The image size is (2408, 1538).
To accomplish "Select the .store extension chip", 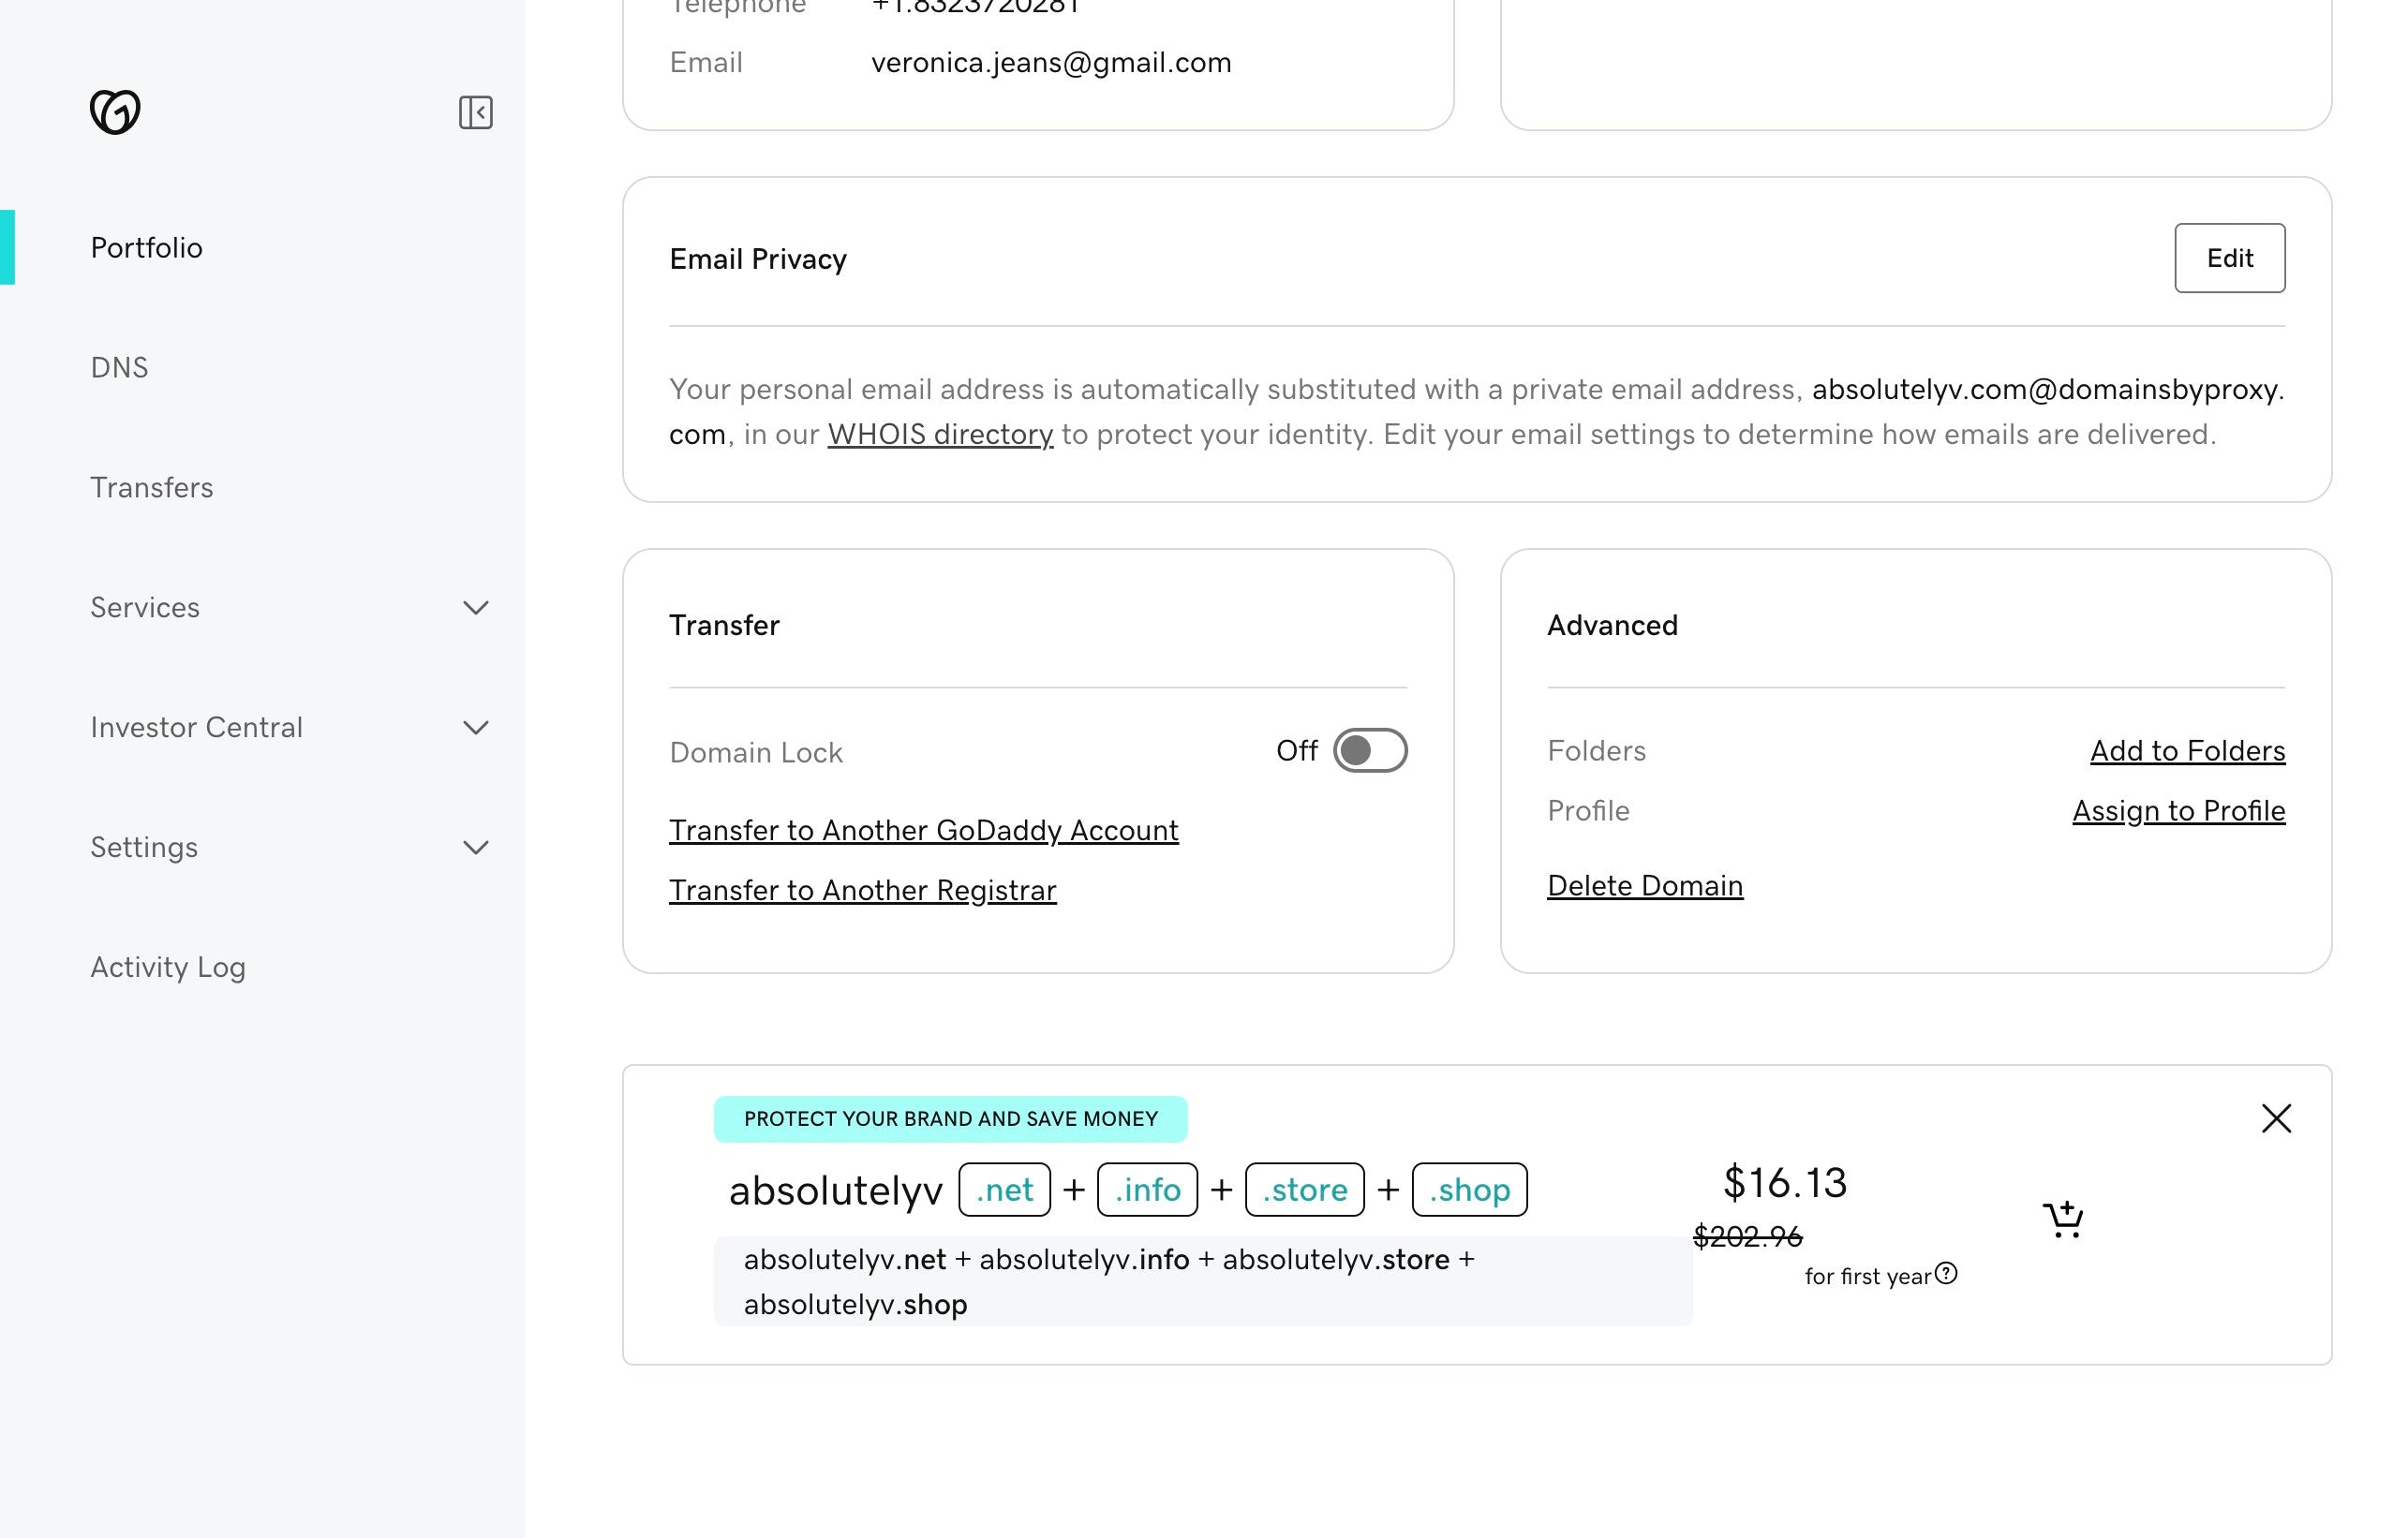I will coord(1303,1189).
